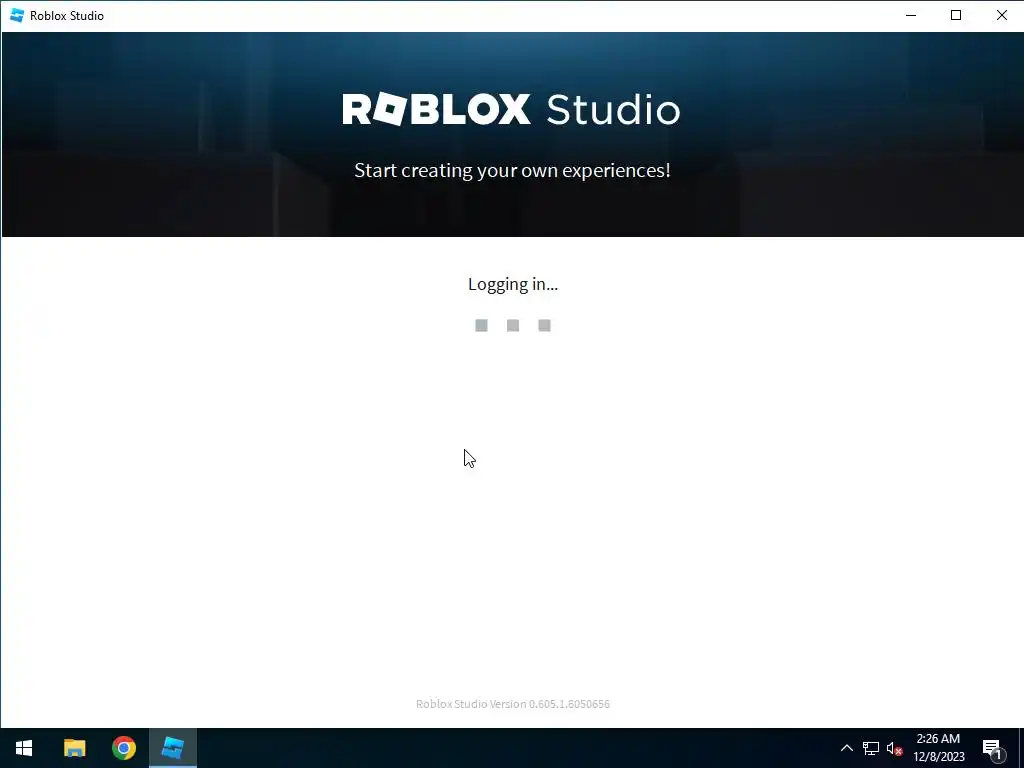Show hidden system tray icons
1024x768 pixels.
click(846, 748)
